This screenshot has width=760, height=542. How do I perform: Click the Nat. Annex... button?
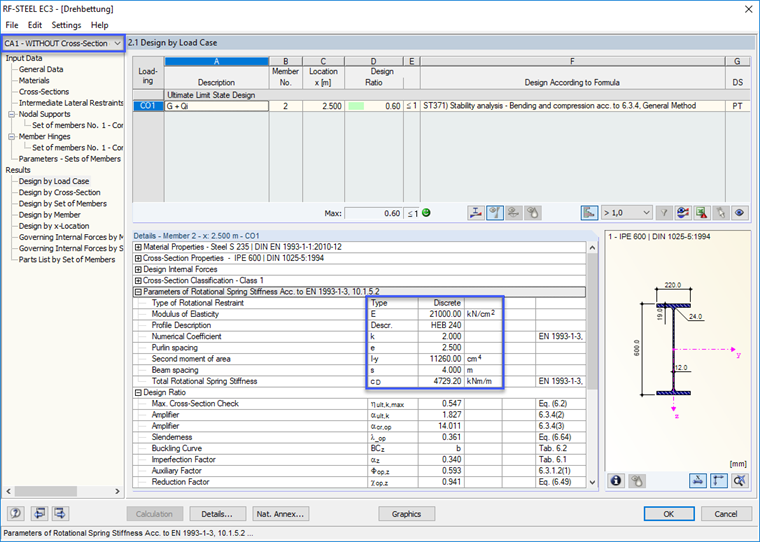tap(280, 514)
